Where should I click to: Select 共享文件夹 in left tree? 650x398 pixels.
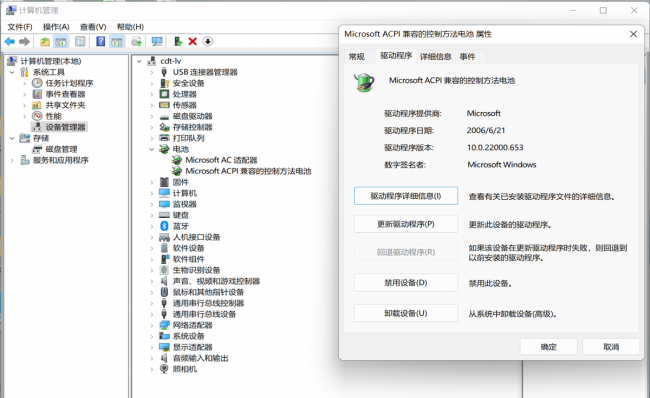[65, 105]
